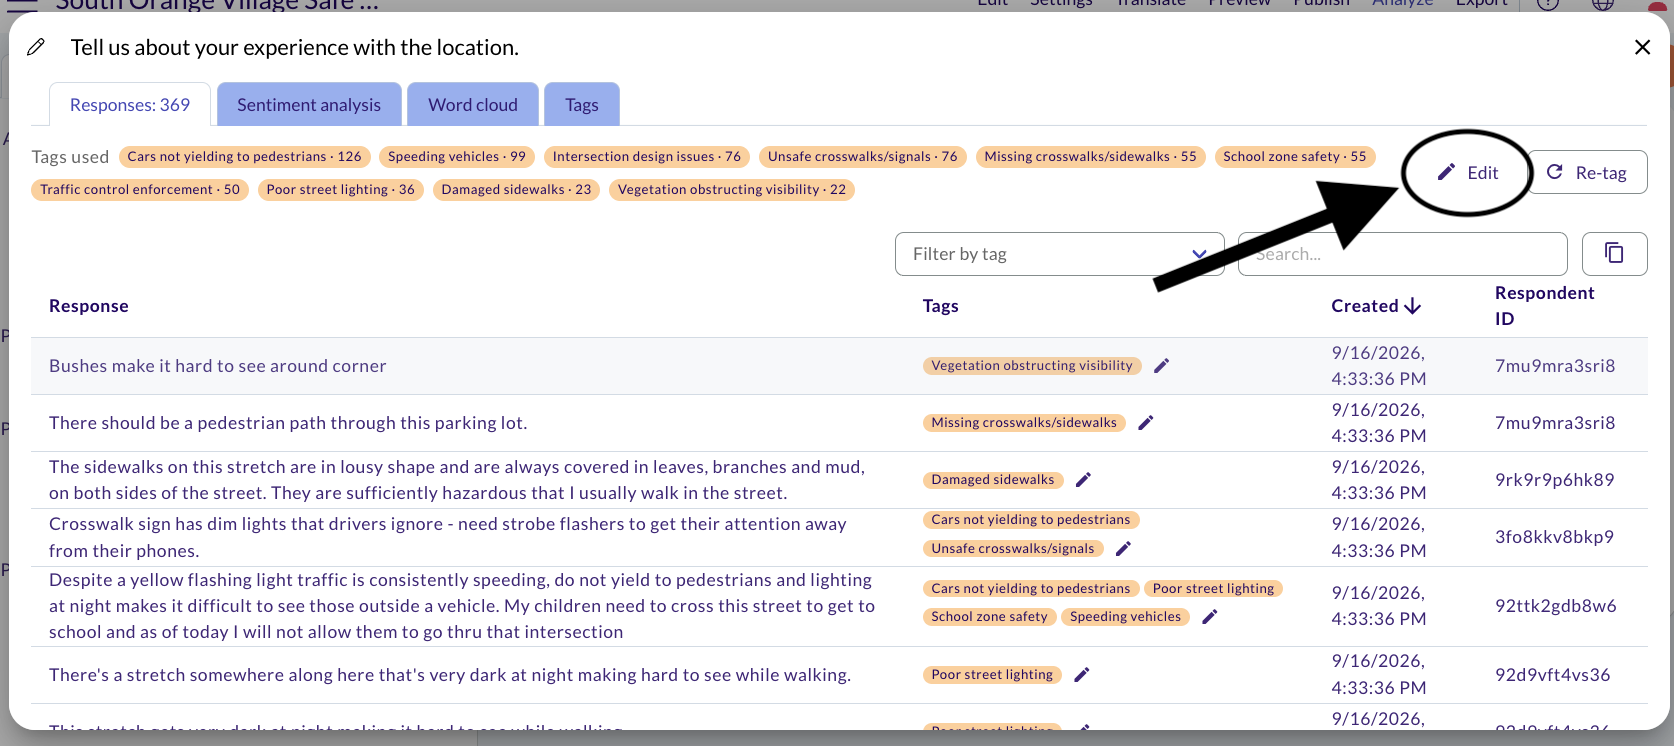Click the Search responses field
Image resolution: width=1674 pixels, height=746 pixels.
click(x=1402, y=254)
